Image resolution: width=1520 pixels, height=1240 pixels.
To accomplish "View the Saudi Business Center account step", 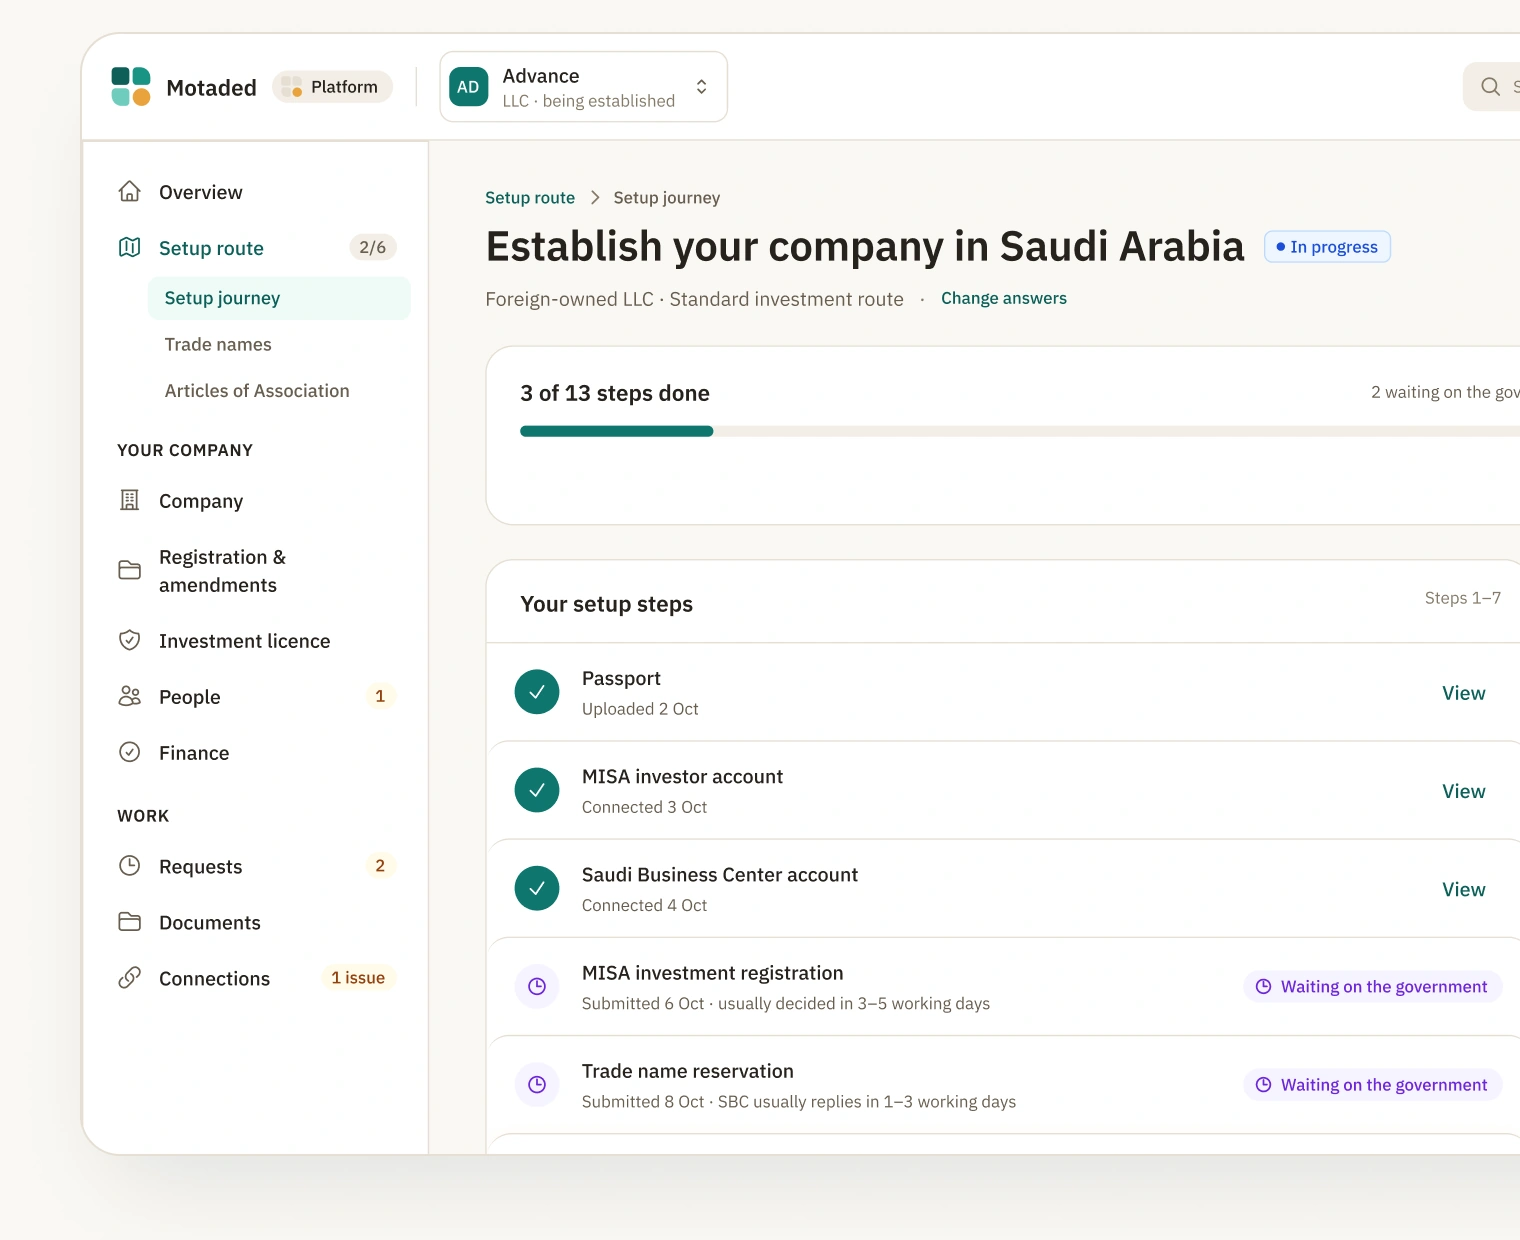I will (1464, 889).
